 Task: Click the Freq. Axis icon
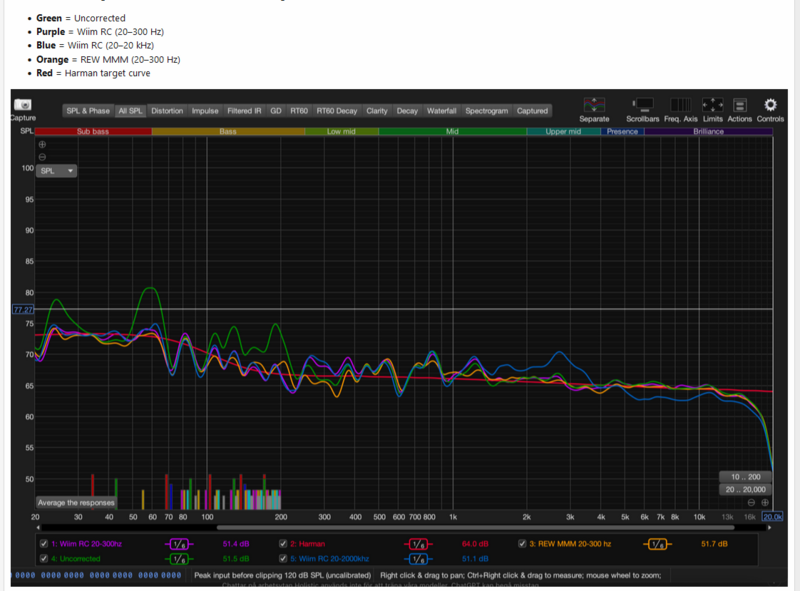tap(680, 105)
